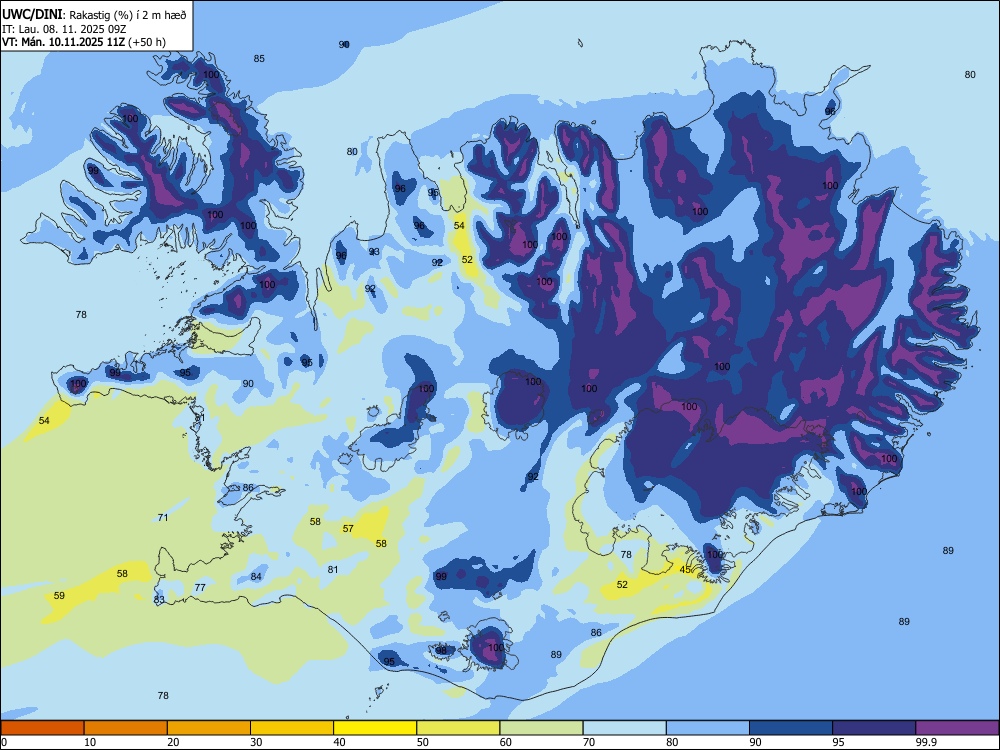Click the '93' humidity value on map

pos(374,251)
